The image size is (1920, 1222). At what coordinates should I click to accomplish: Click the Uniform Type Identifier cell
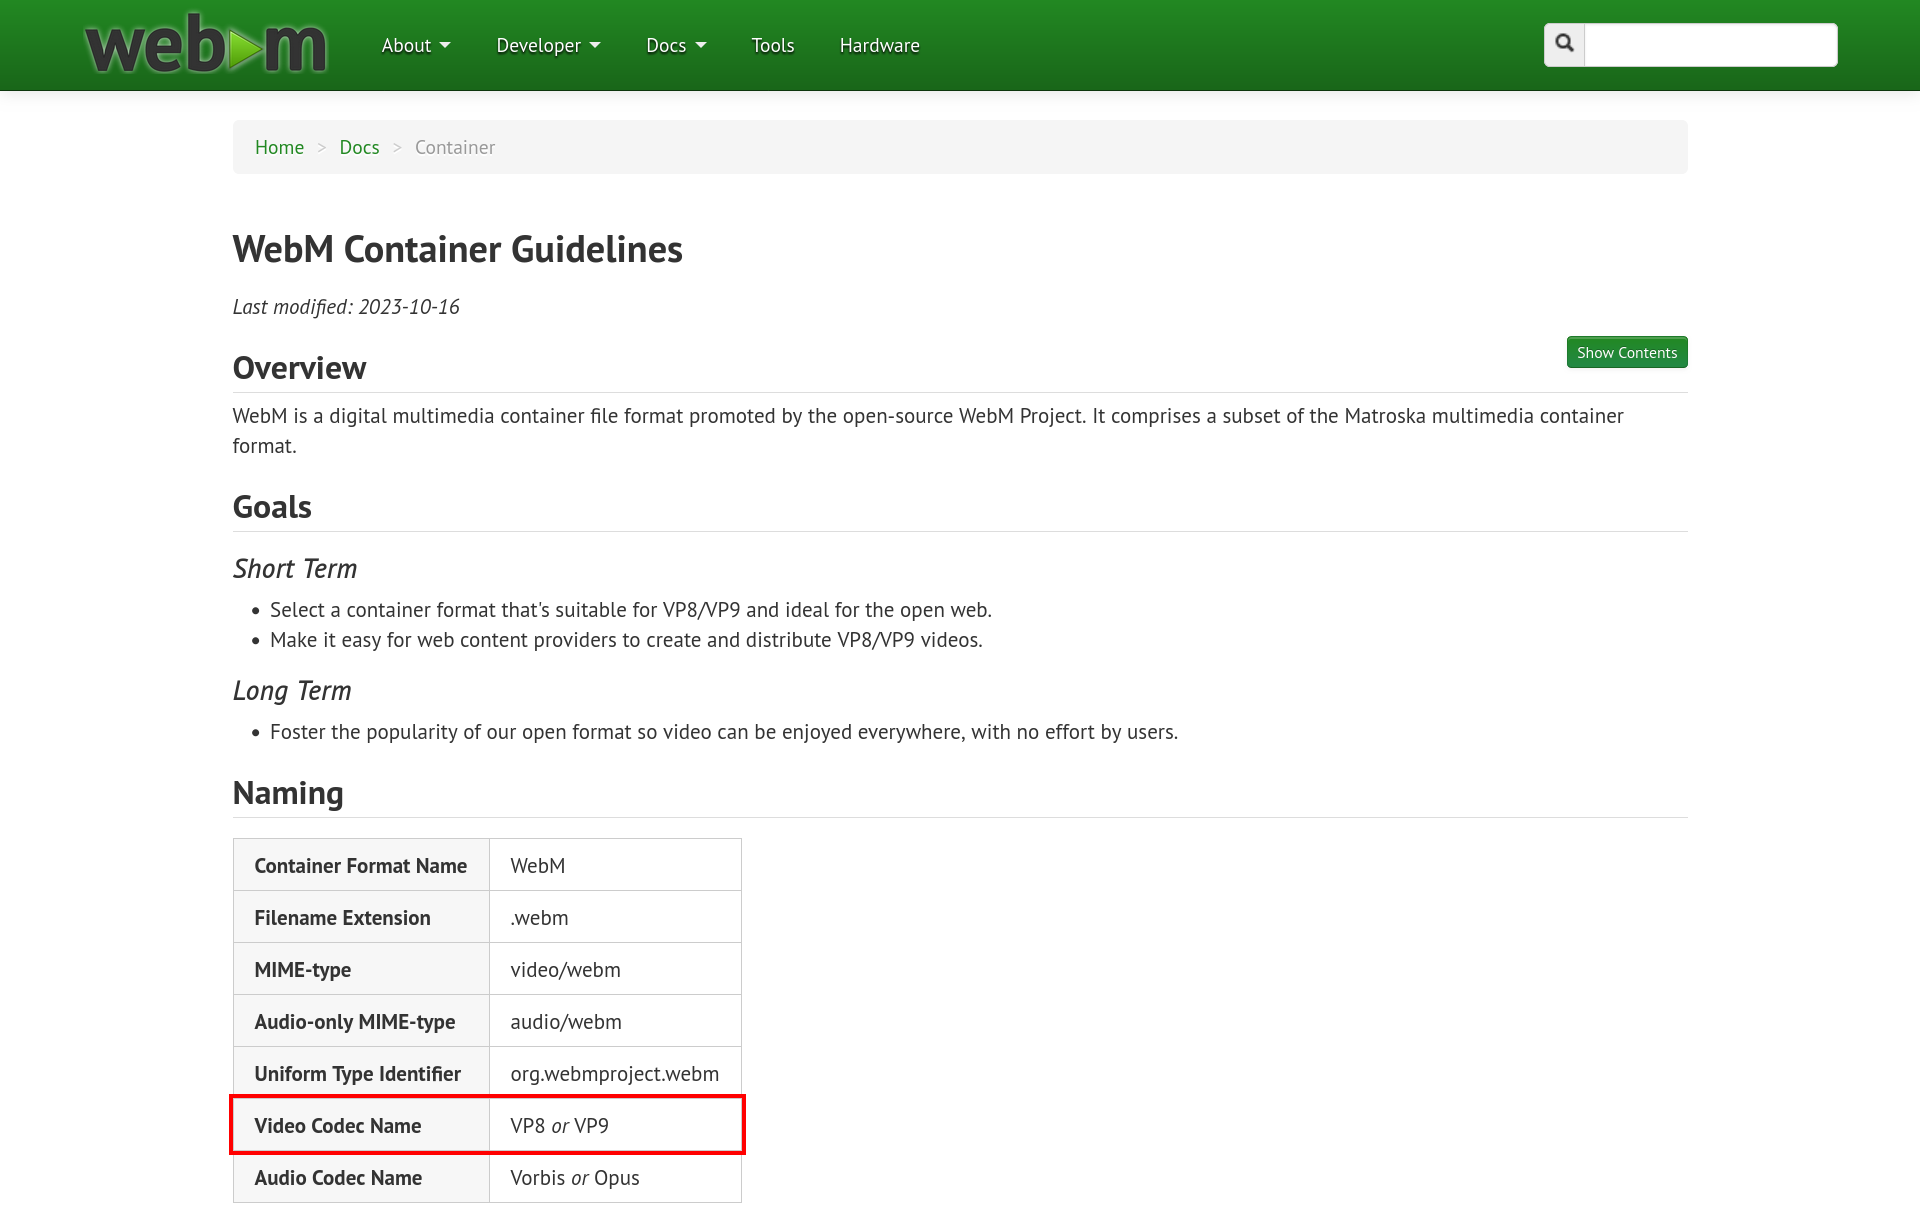pos(361,1073)
